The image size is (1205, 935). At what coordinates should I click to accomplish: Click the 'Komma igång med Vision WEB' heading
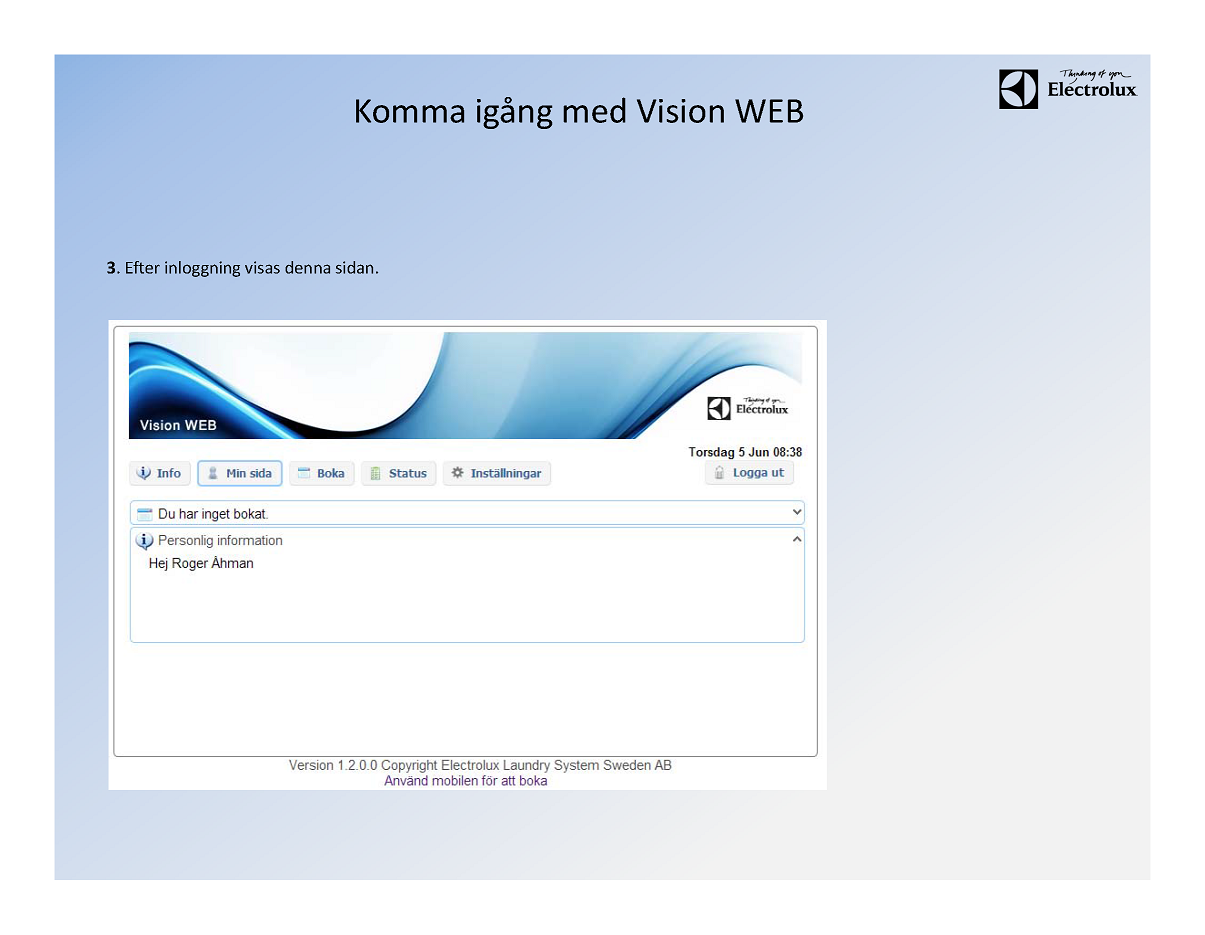(579, 112)
